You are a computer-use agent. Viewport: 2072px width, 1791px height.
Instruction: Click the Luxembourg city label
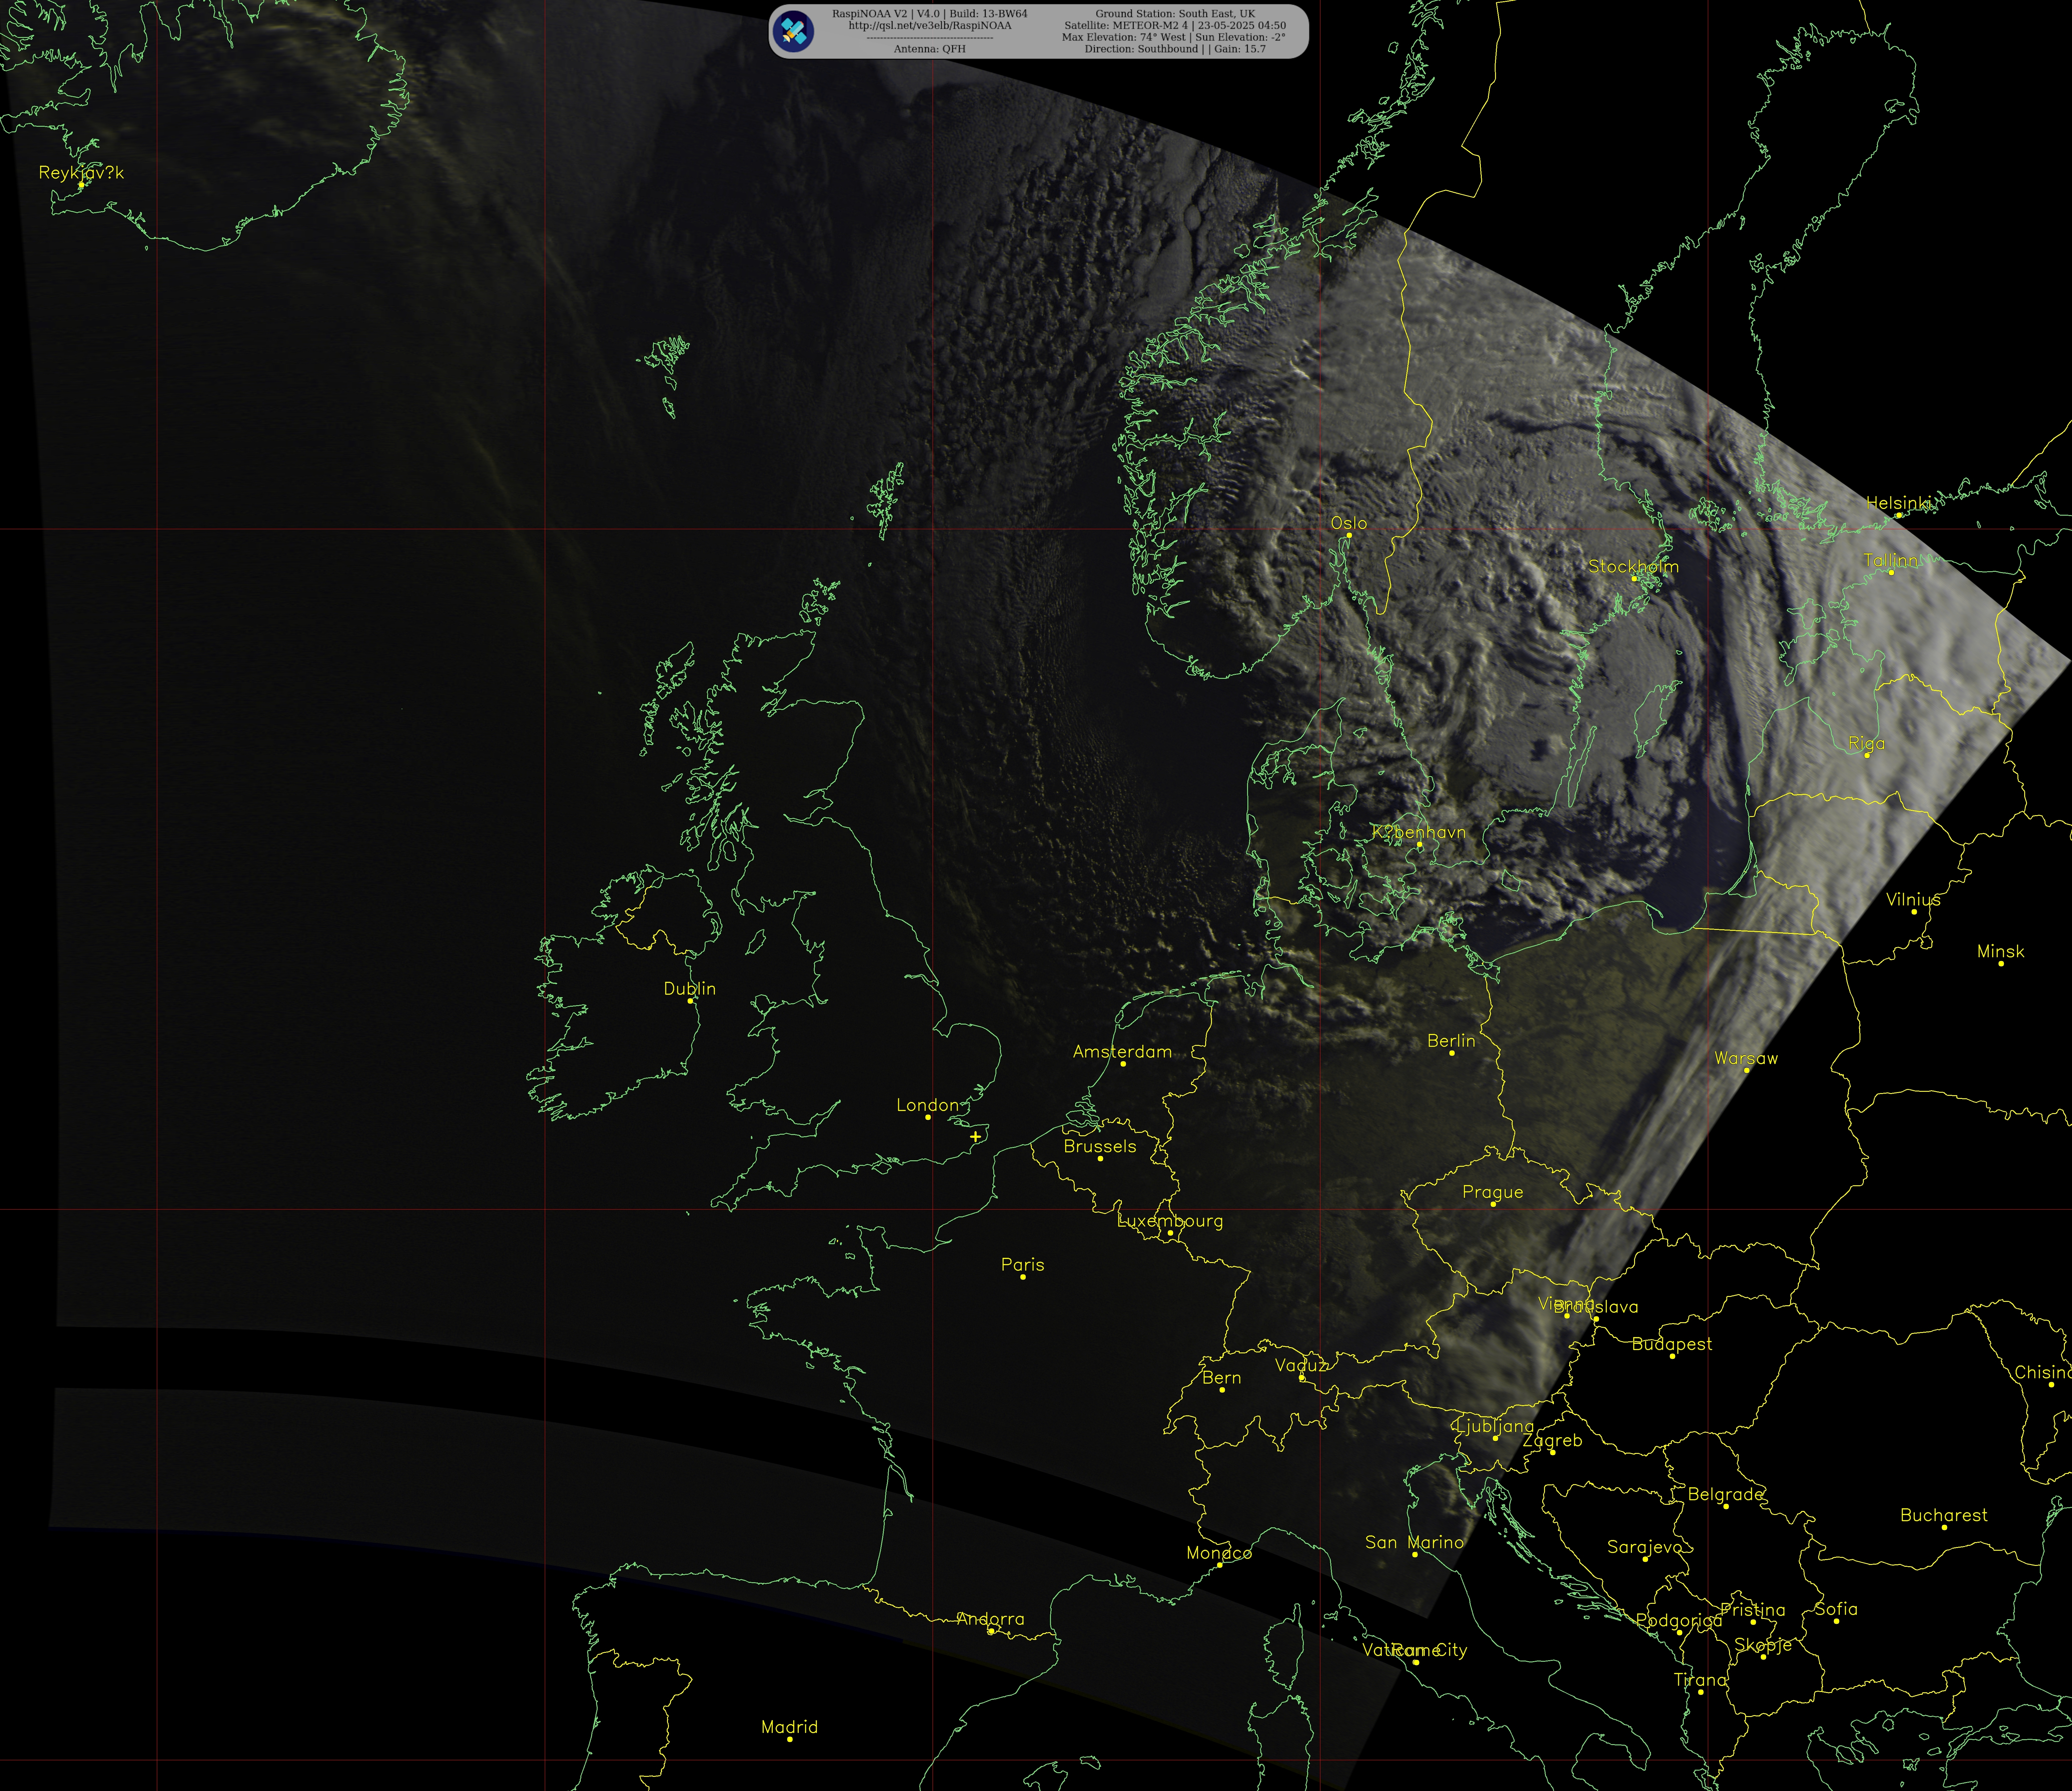pos(1170,1221)
